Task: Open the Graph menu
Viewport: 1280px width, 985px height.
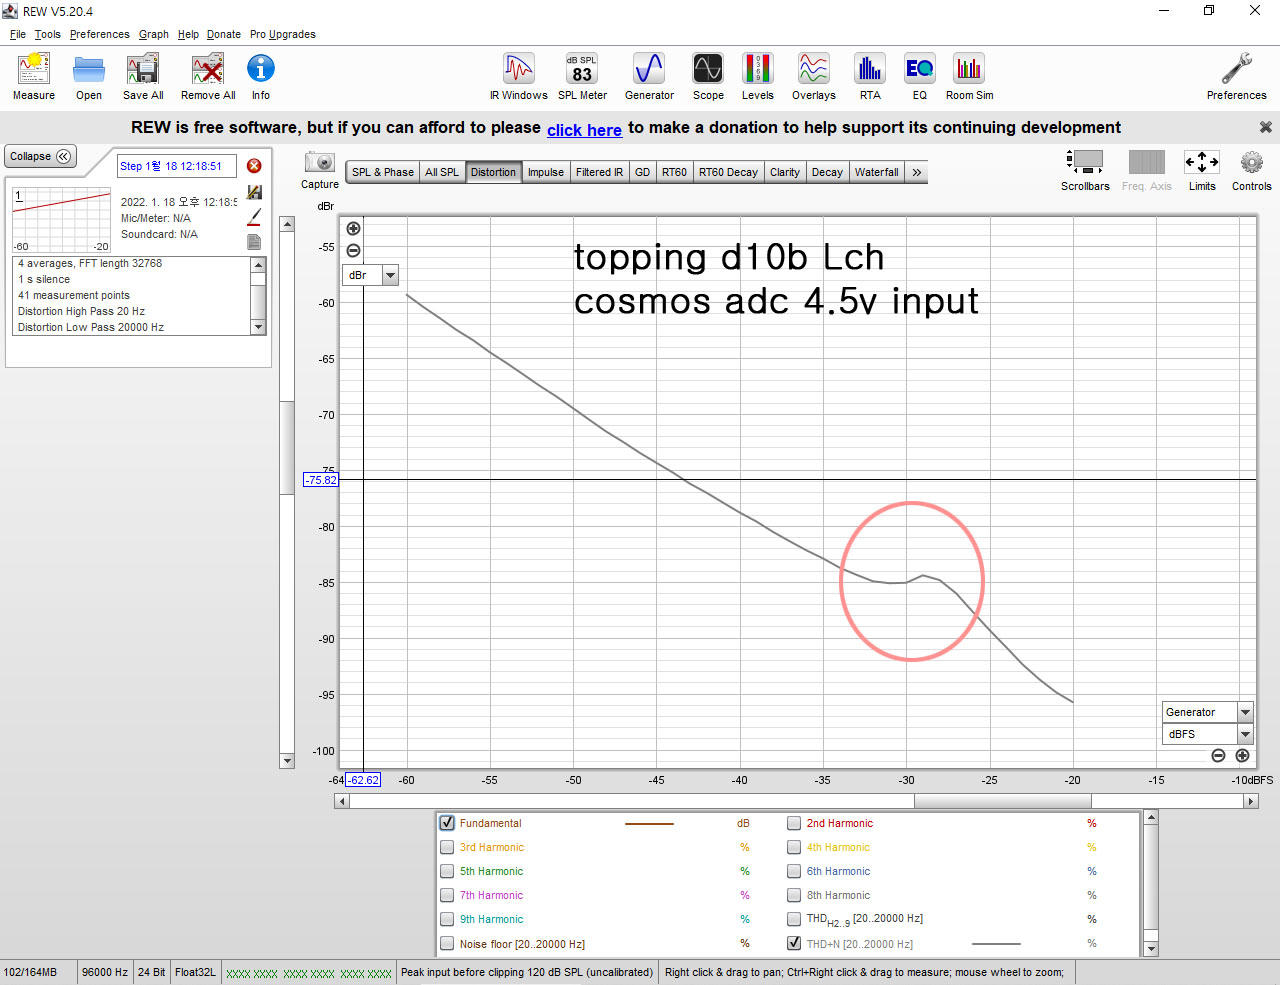Action: pyautogui.click(x=153, y=34)
